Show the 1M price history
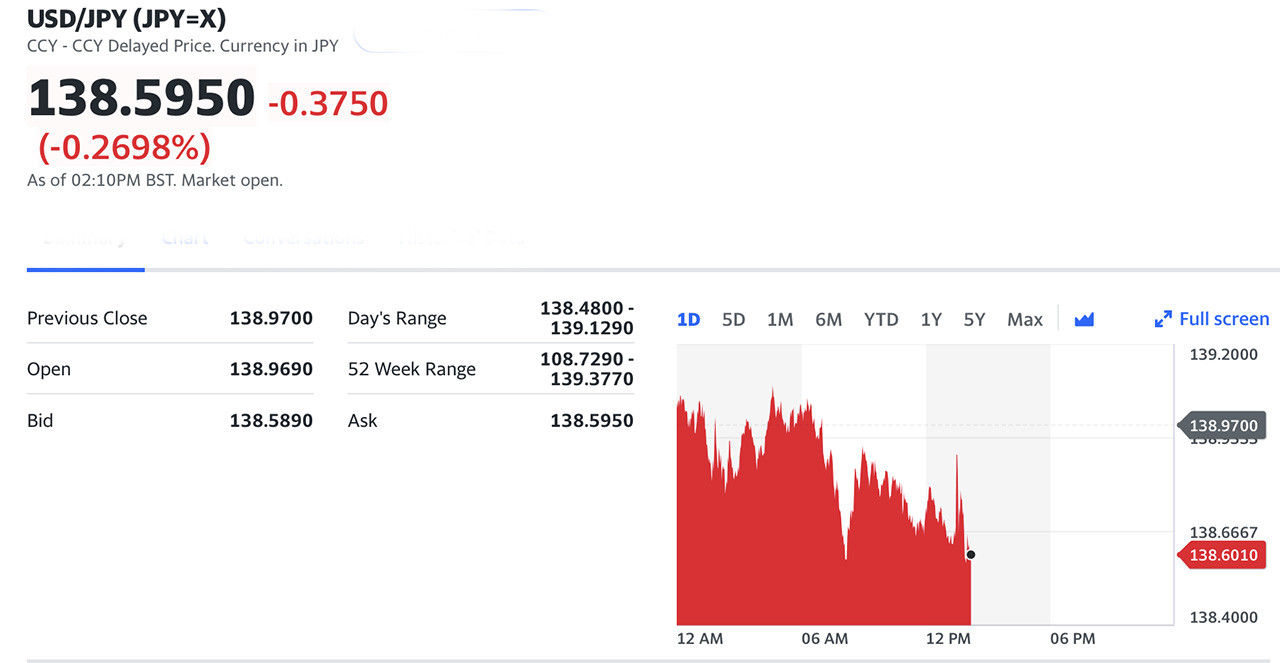The image size is (1280, 663). 780,320
